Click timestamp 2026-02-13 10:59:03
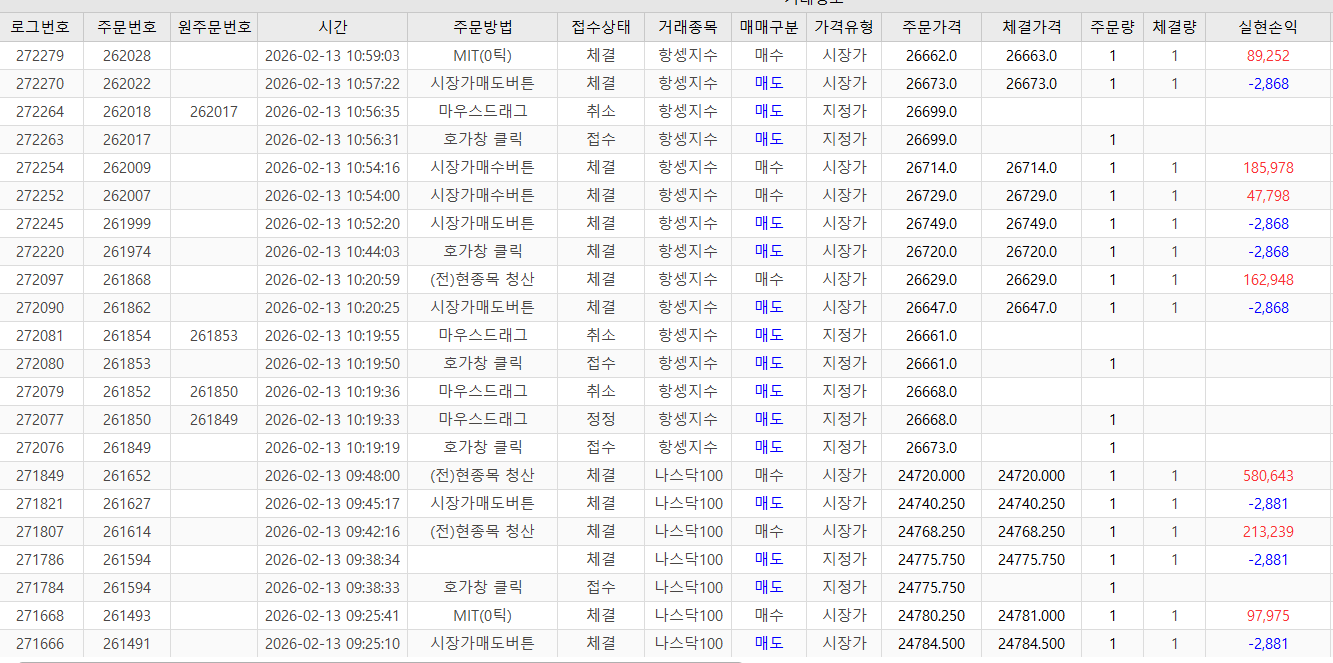This screenshot has width=1333, height=663. tap(332, 56)
